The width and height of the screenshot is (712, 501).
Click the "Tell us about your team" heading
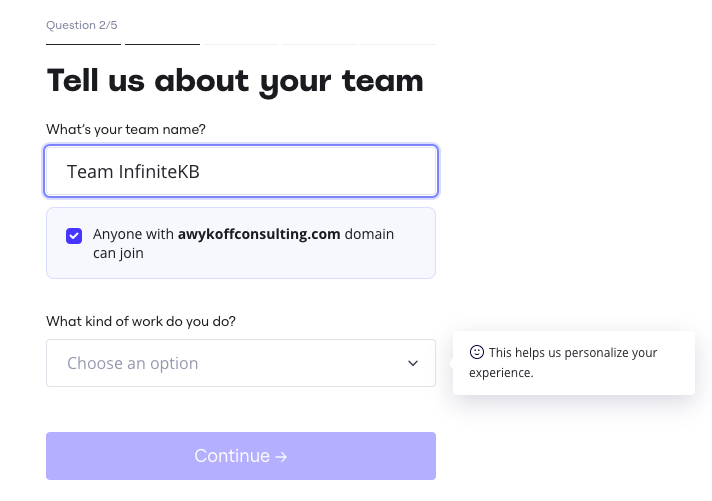click(x=235, y=80)
